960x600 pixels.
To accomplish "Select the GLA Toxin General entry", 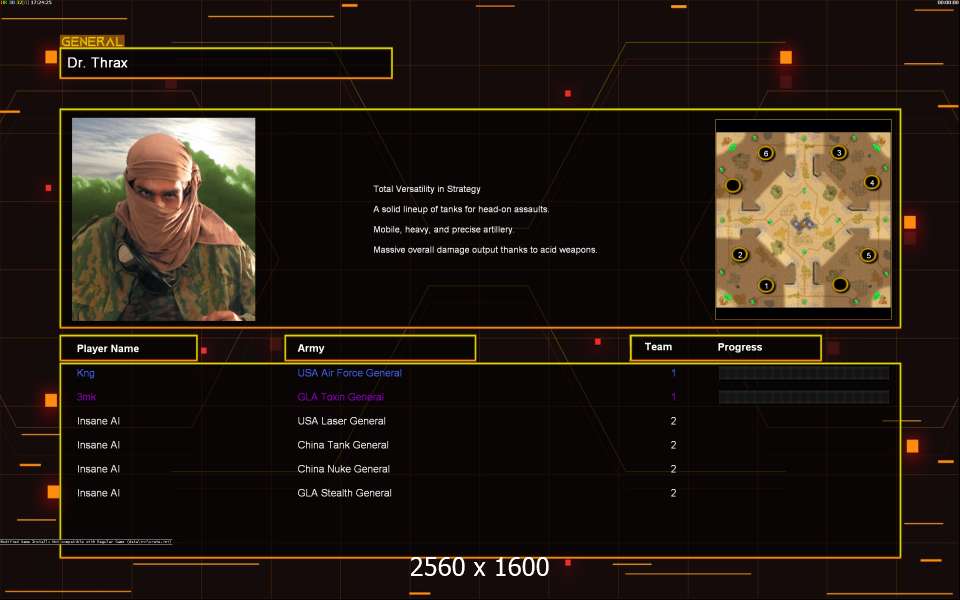I will (340, 397).
